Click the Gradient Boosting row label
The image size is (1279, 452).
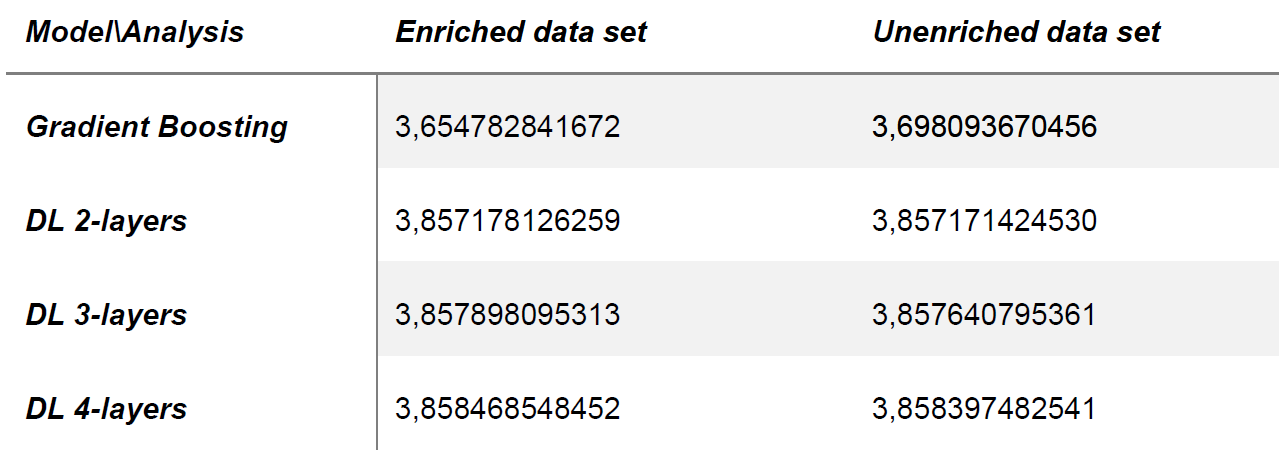point(157,127)
